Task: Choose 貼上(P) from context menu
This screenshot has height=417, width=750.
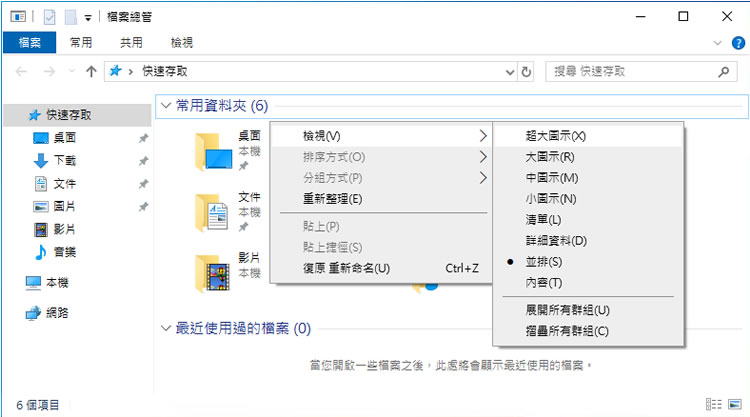Action: (x=382, y=226)
